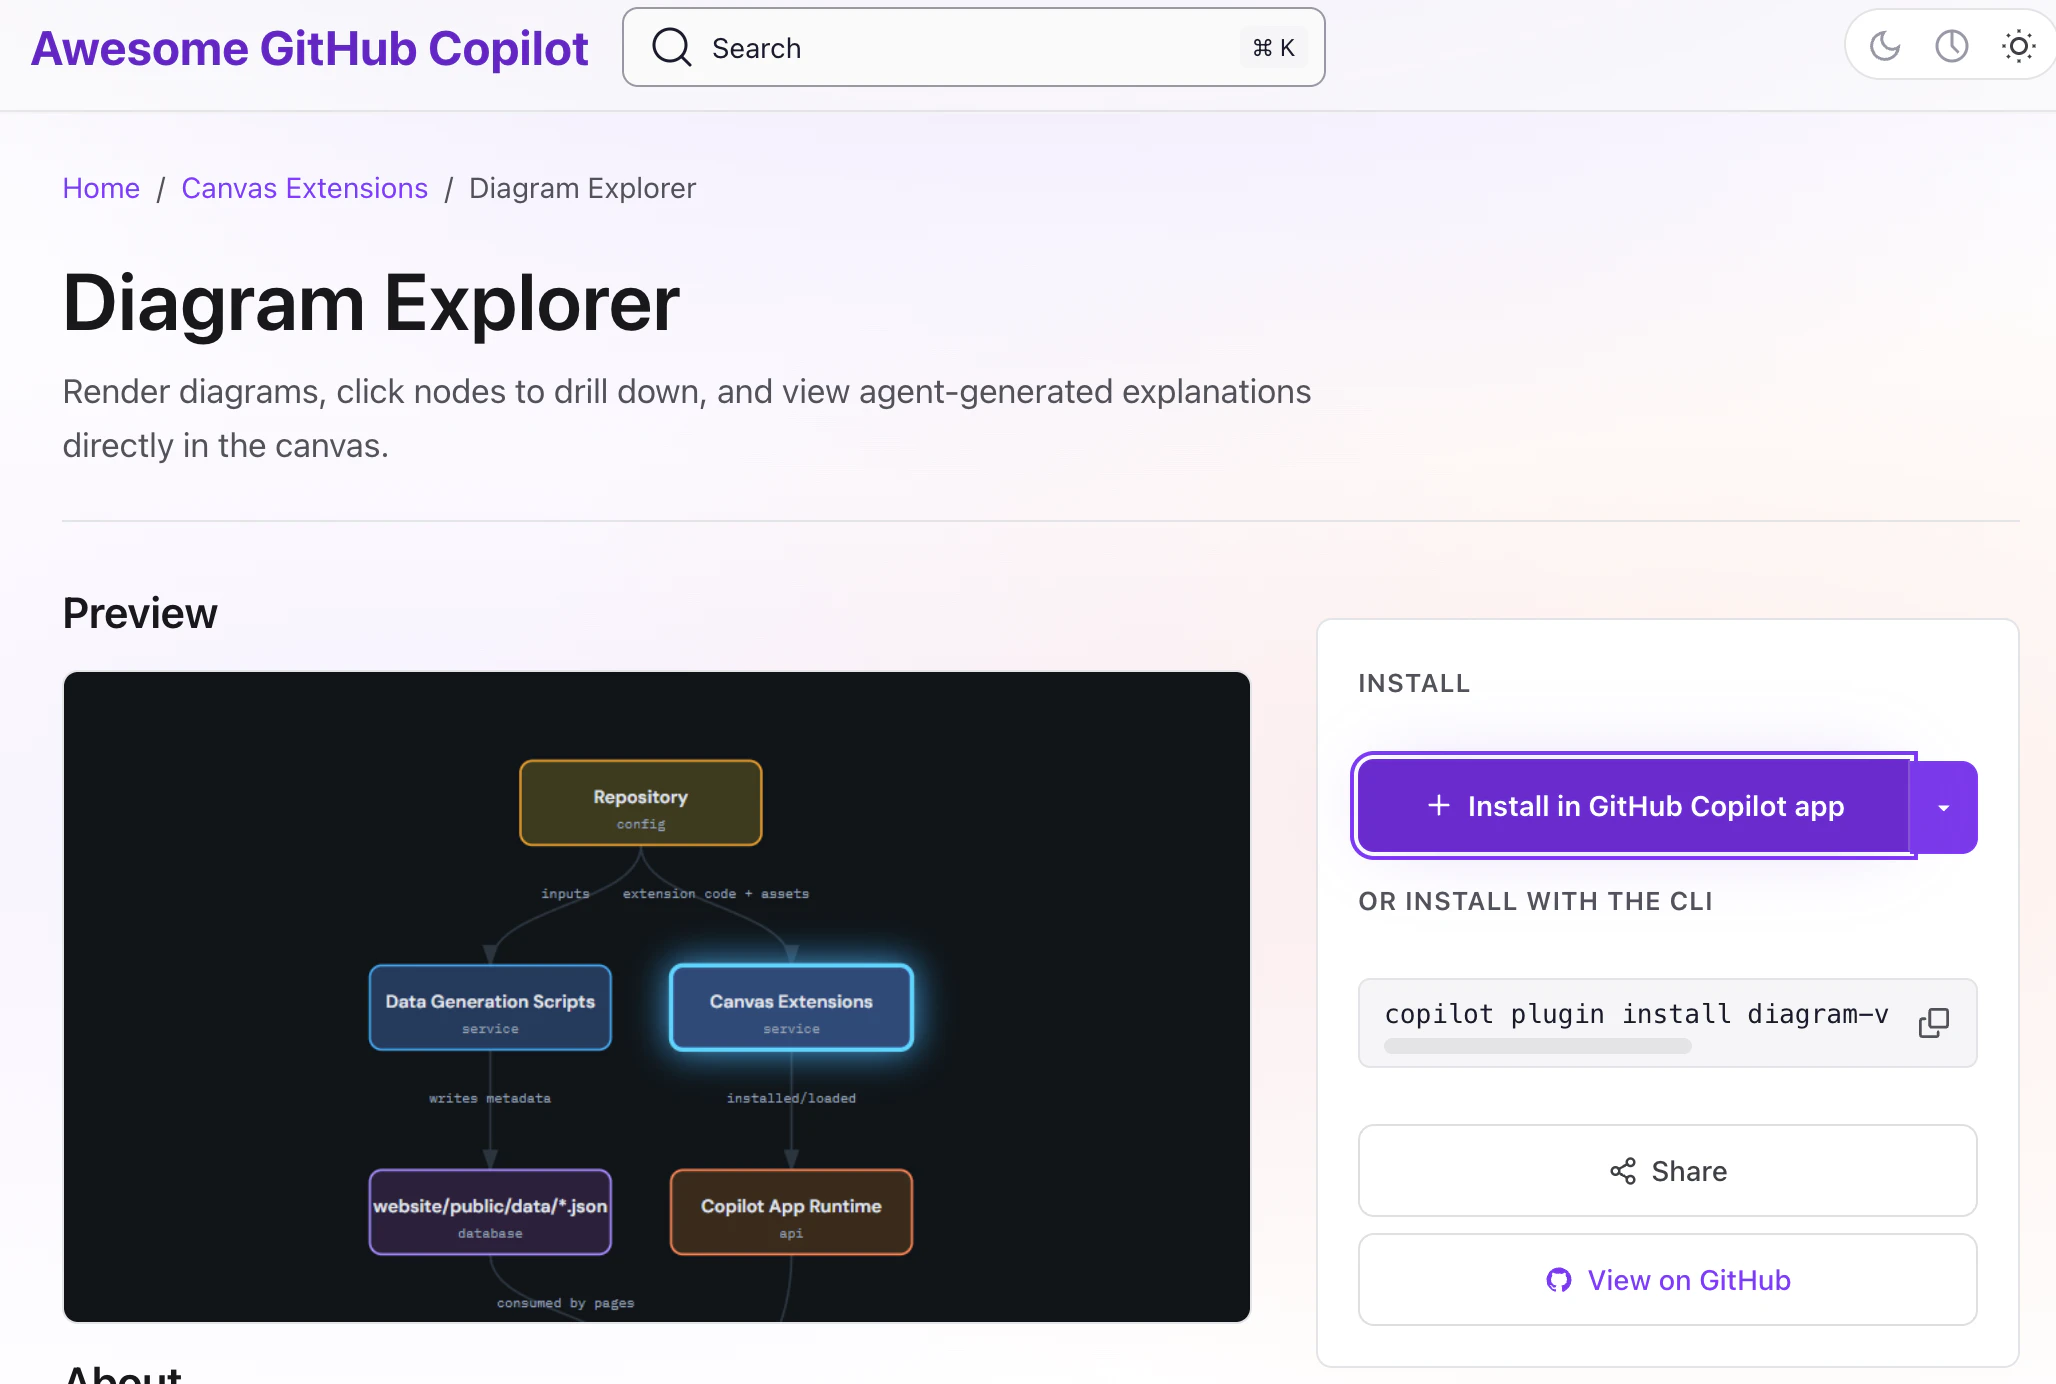
Task: Install in GitHub Copilot app
Action: 1634,806
